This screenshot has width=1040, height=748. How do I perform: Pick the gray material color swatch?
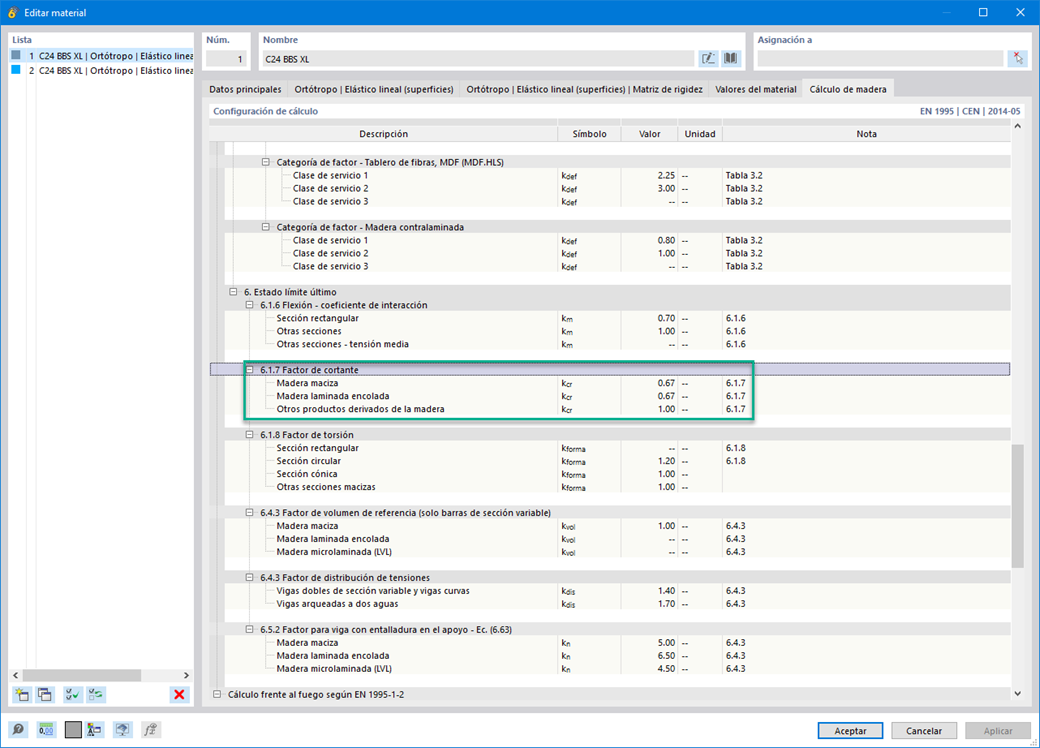click(x=73, y=729)
